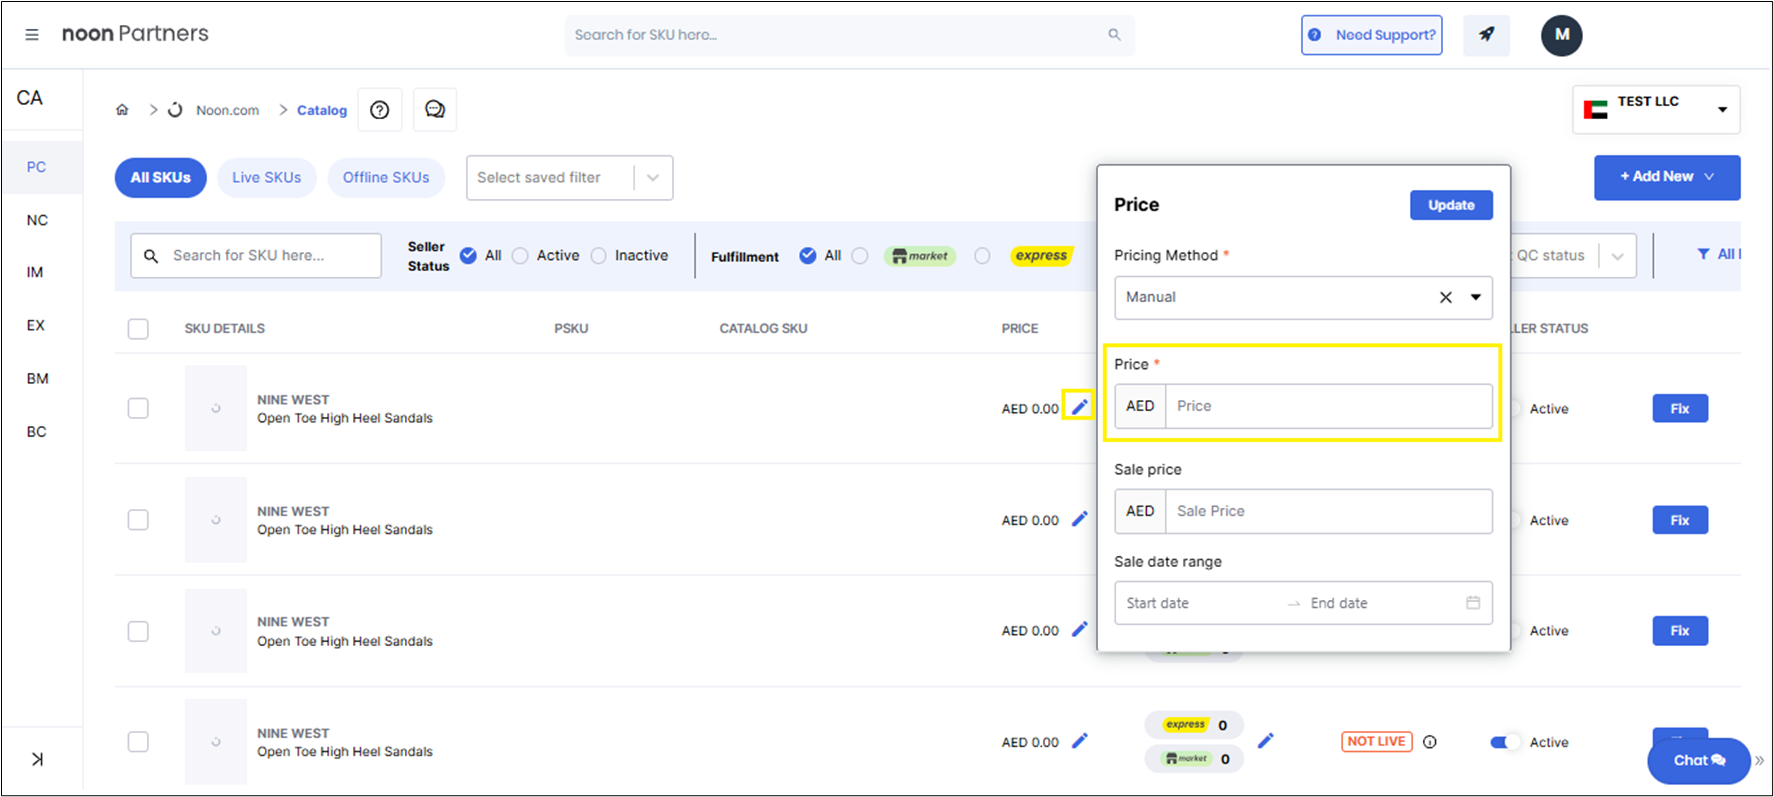Image resolution: width=1774 pixels, height=797 pixels.
Task: Open the help question-mark icon next to Catalog
Action: pos(380,110)
